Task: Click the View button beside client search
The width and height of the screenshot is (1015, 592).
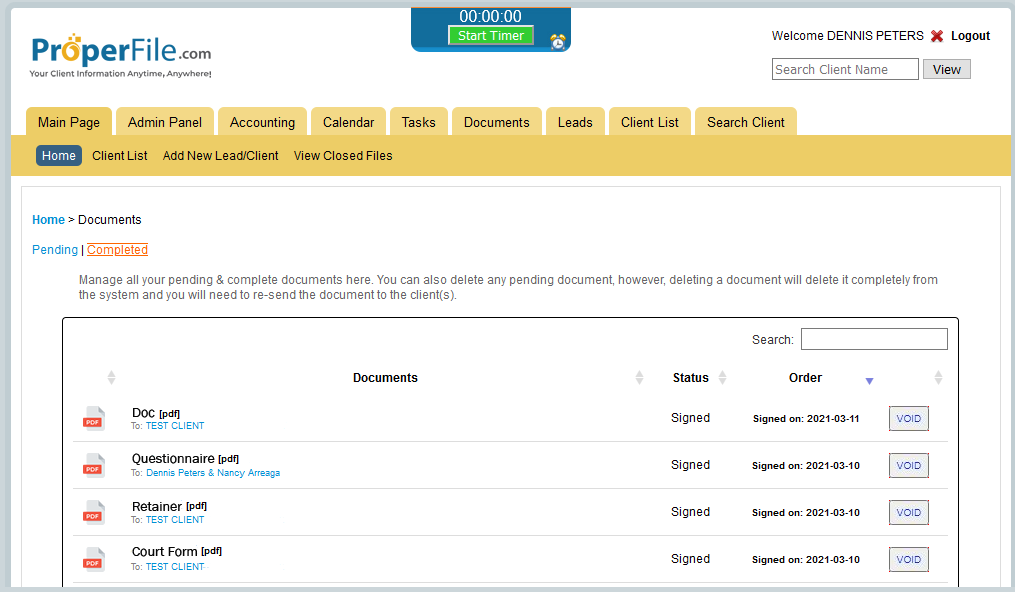Action: pyautogui.click(x=946, y=70)
